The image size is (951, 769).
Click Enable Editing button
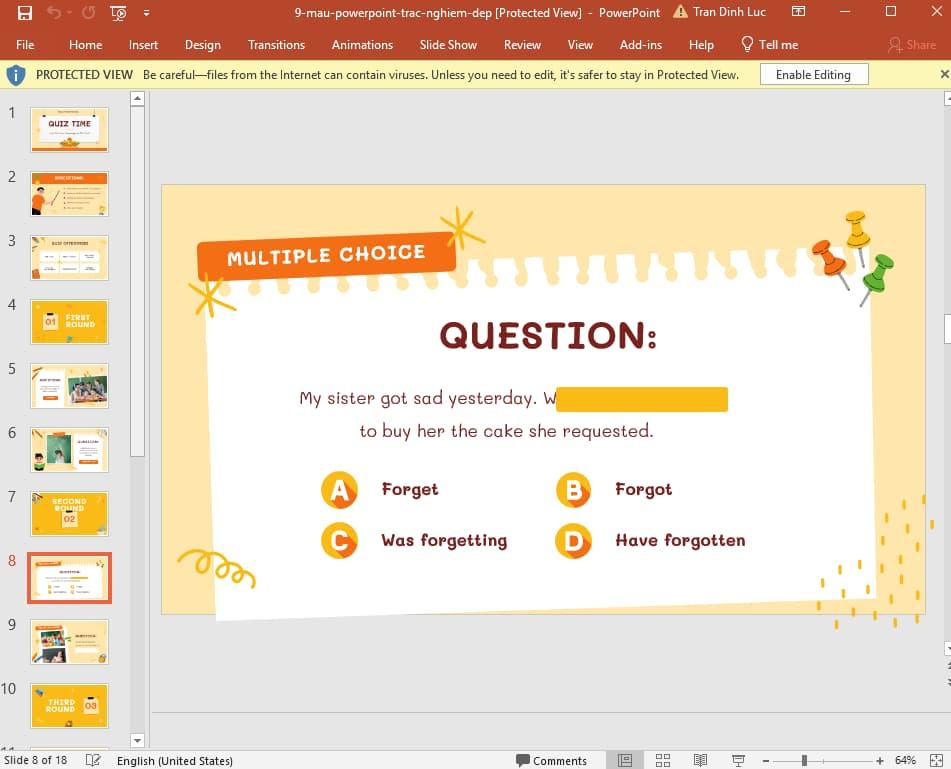[813, 75]
